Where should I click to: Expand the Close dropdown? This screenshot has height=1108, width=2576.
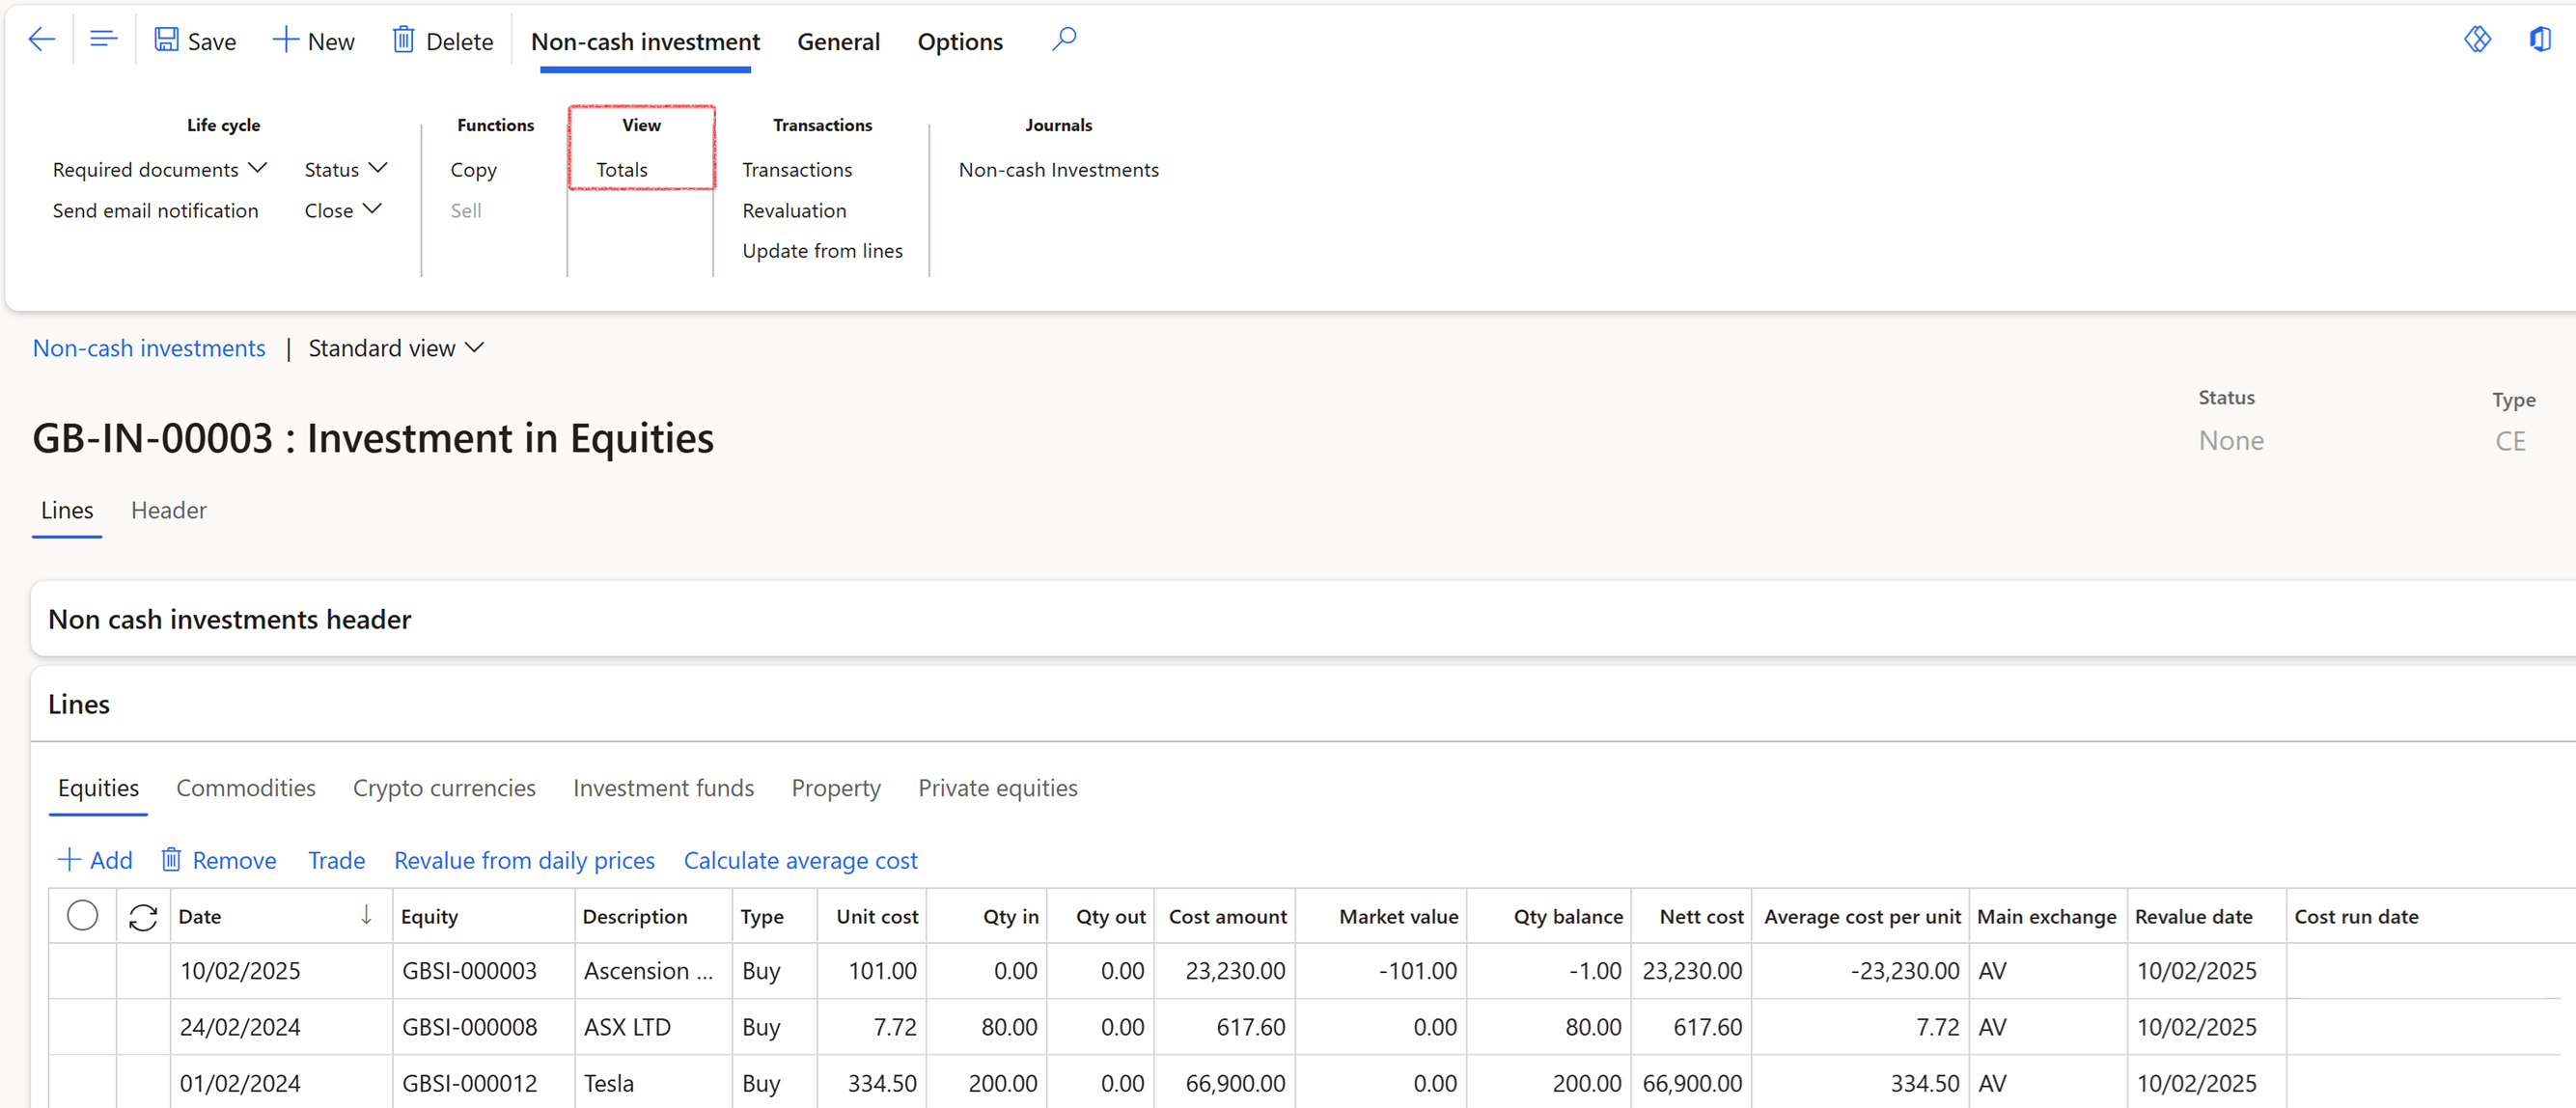(343, 210)
